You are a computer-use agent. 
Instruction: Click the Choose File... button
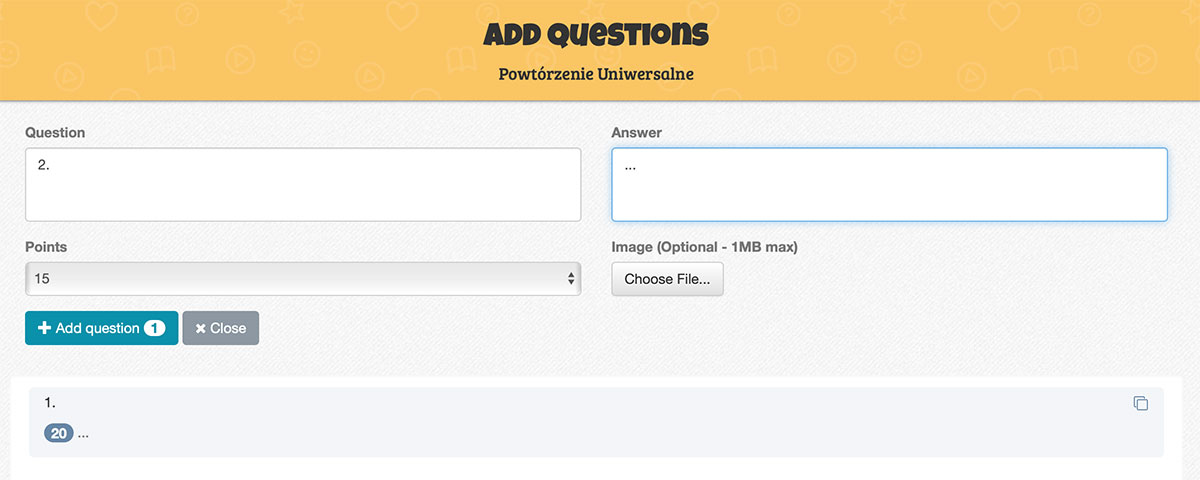point(667,279)
